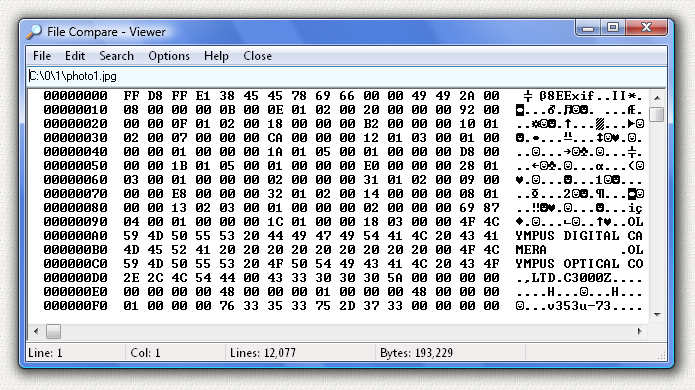Open the Help menu
Image resolution: width=695 pixels, height=390 pixels.
(x=216, y=56)
